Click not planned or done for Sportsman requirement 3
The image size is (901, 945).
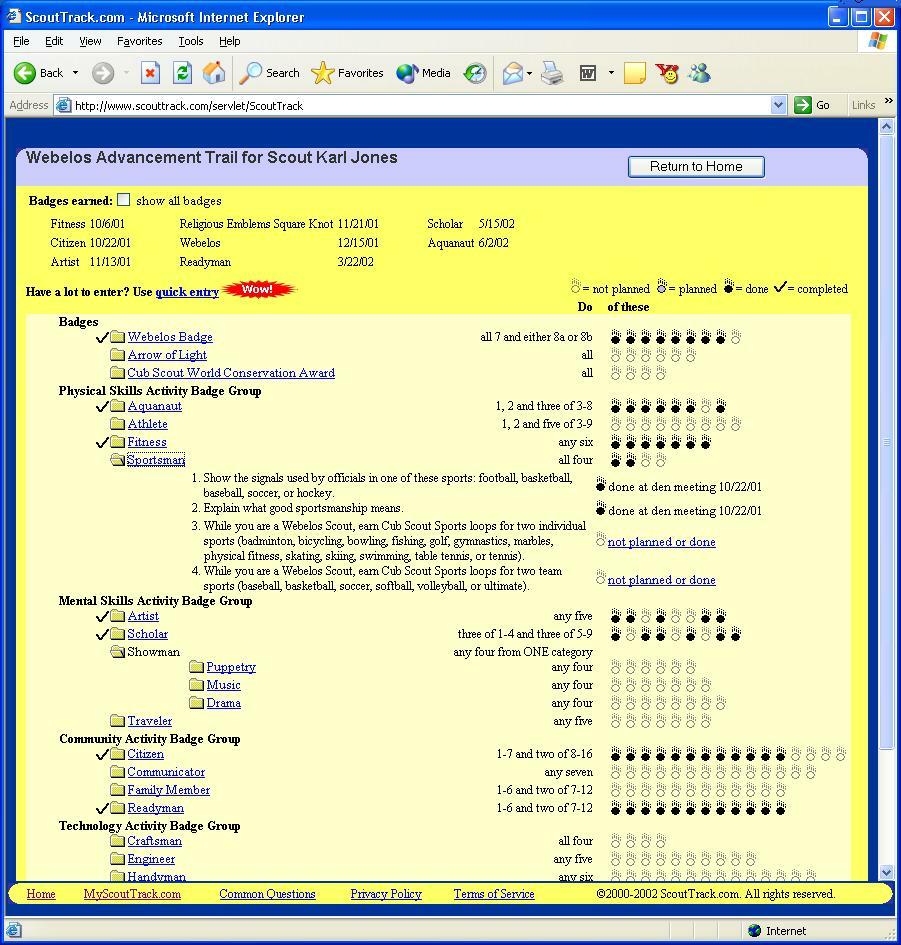point(661,542)
